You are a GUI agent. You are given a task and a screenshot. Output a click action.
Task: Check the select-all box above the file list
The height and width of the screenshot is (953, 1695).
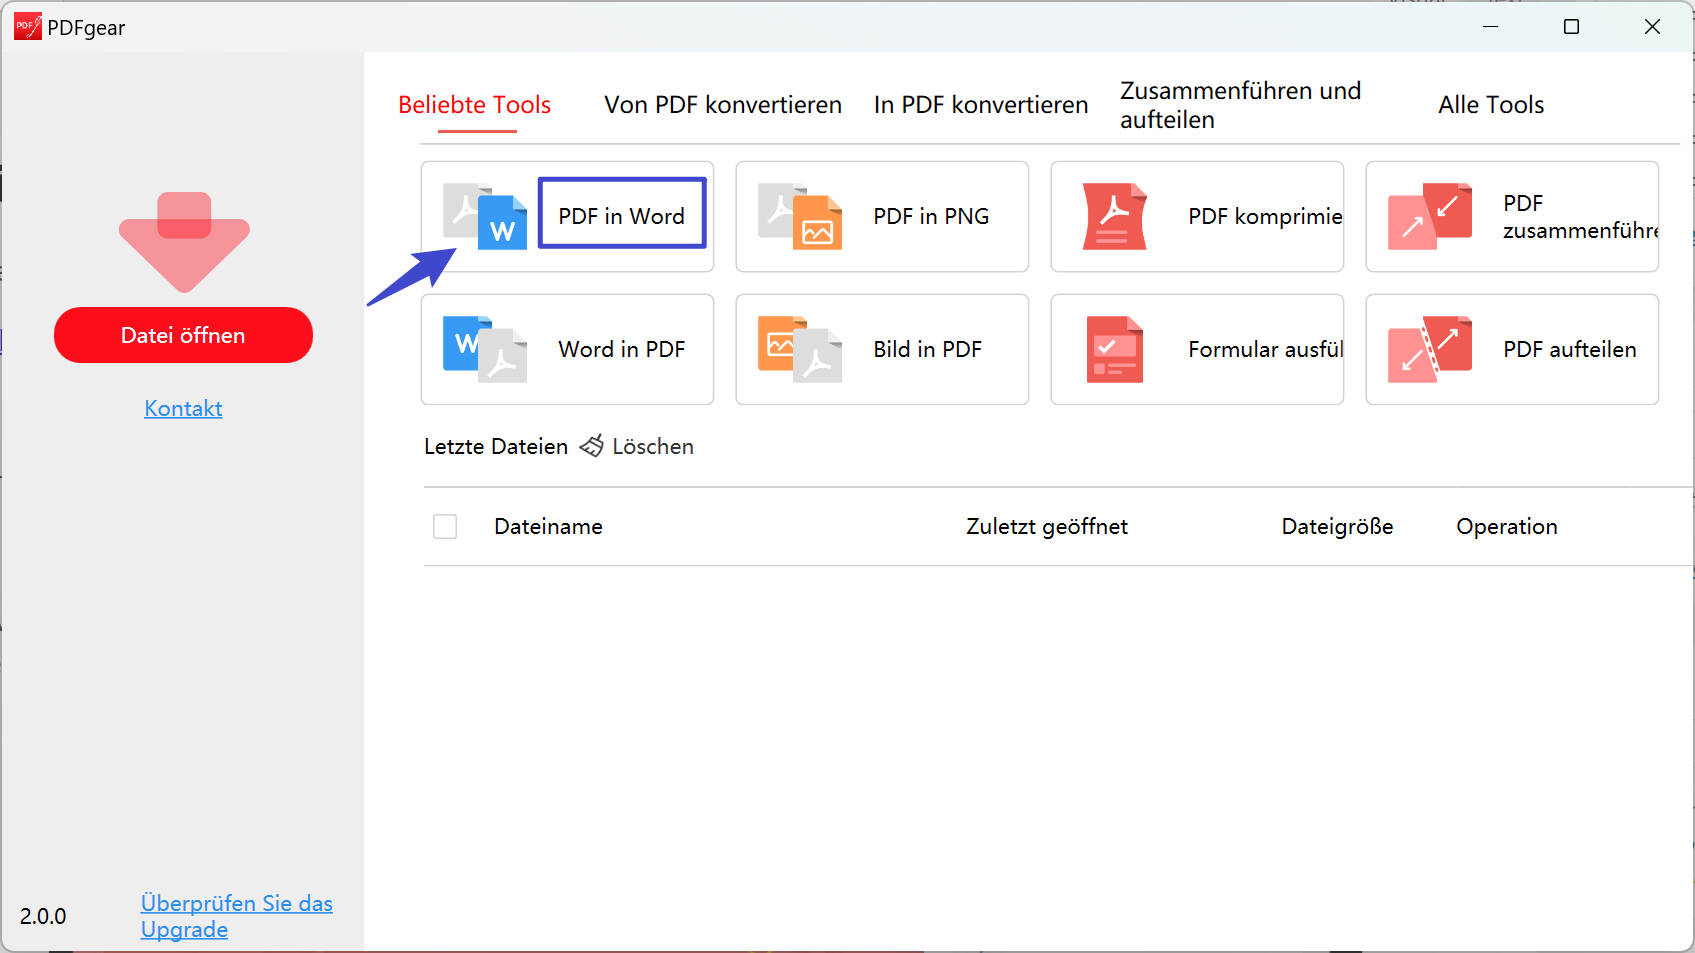tap(445, 526)
